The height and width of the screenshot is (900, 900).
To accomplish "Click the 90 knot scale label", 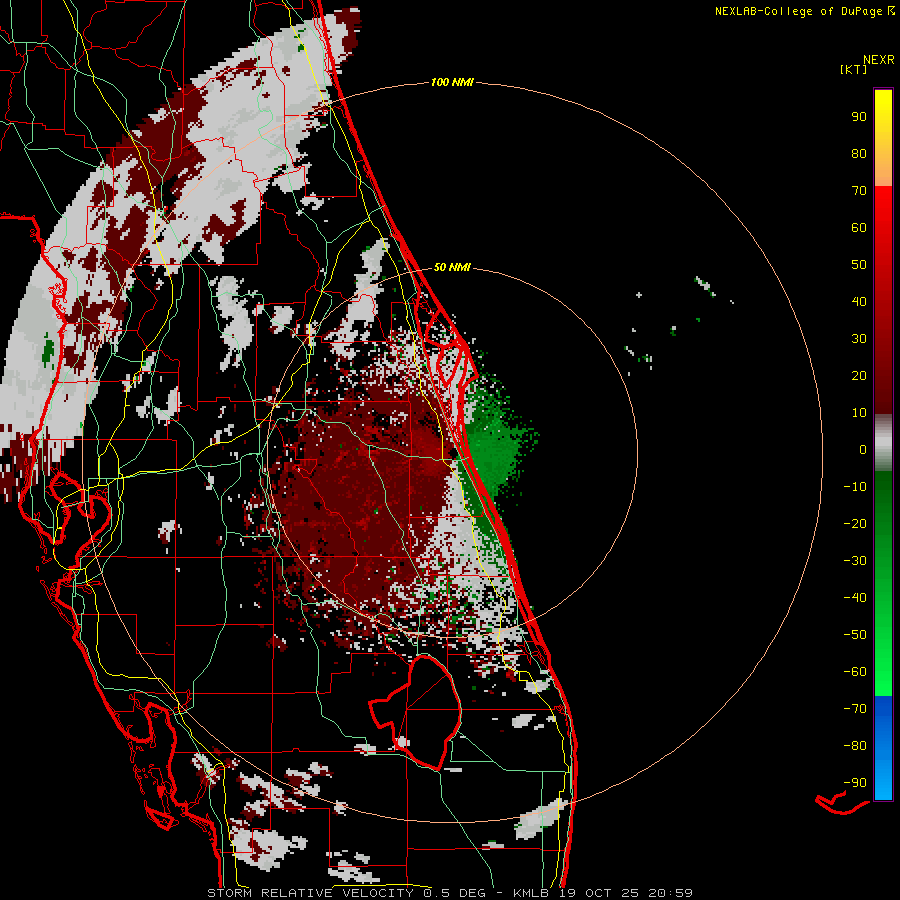I will pyautogui.click(x=859, y=117).
